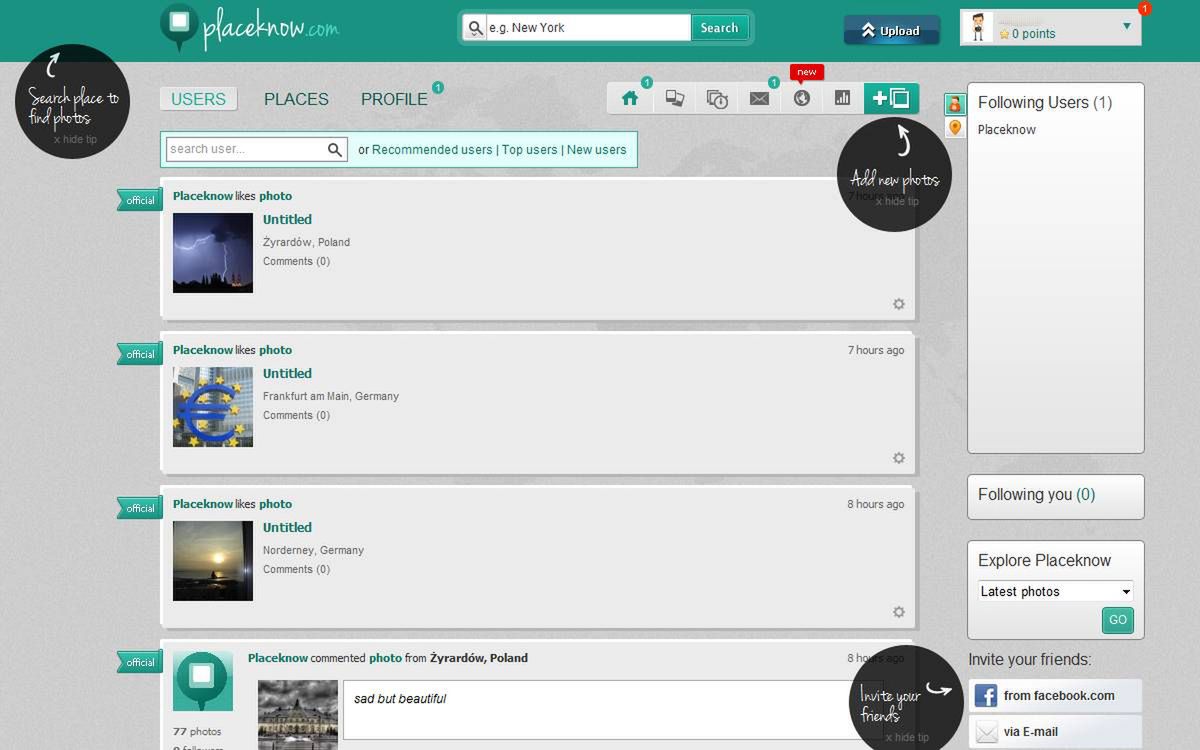Click the magnifier icon in place search
Image resolution: width=1200 pixels, height=750 pixels.
click(475, 28)
